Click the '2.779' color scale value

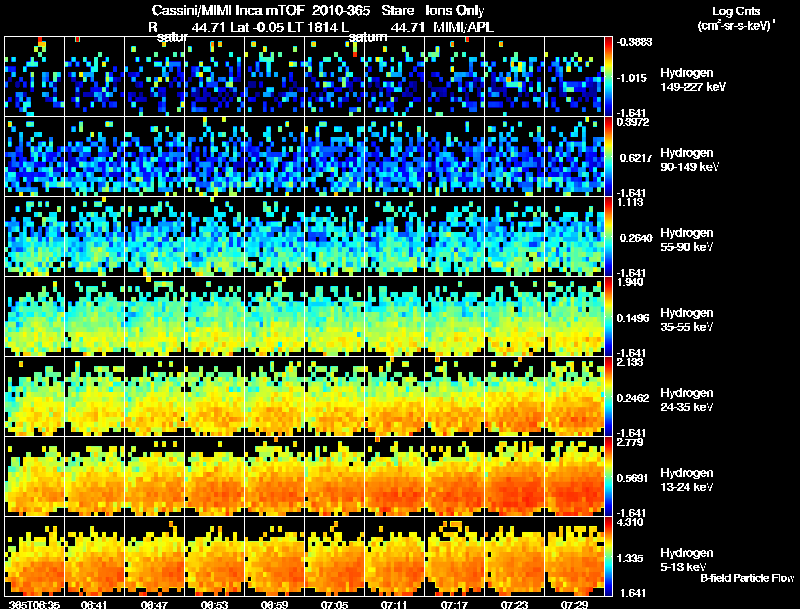click(630, 442)
